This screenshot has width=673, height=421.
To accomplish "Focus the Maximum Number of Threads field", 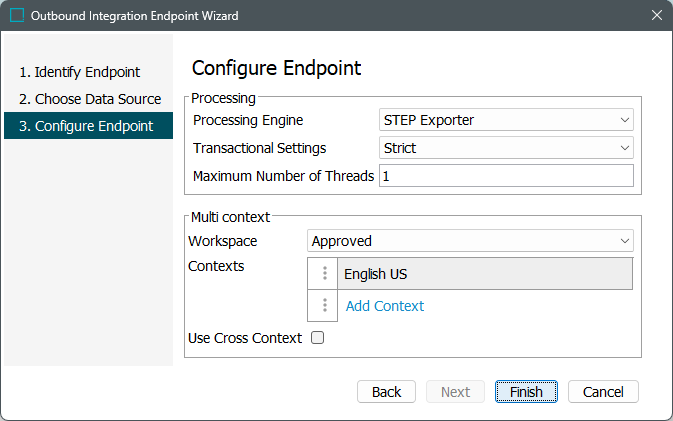I will click(506, 176).
